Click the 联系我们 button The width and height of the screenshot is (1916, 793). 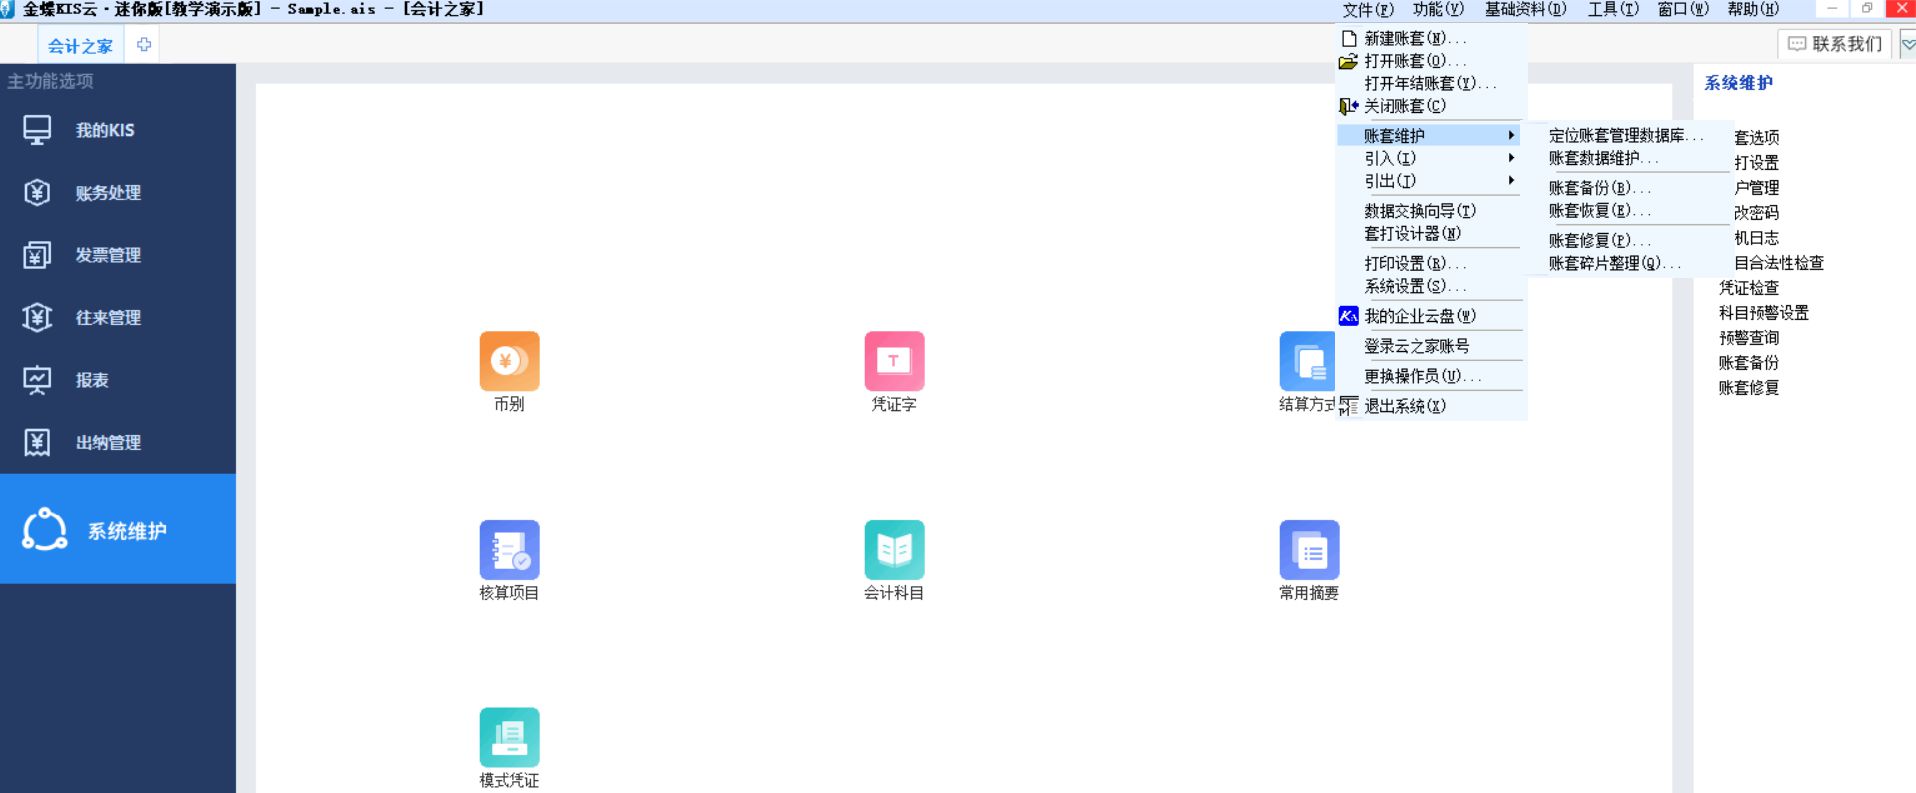point(1835,44)
